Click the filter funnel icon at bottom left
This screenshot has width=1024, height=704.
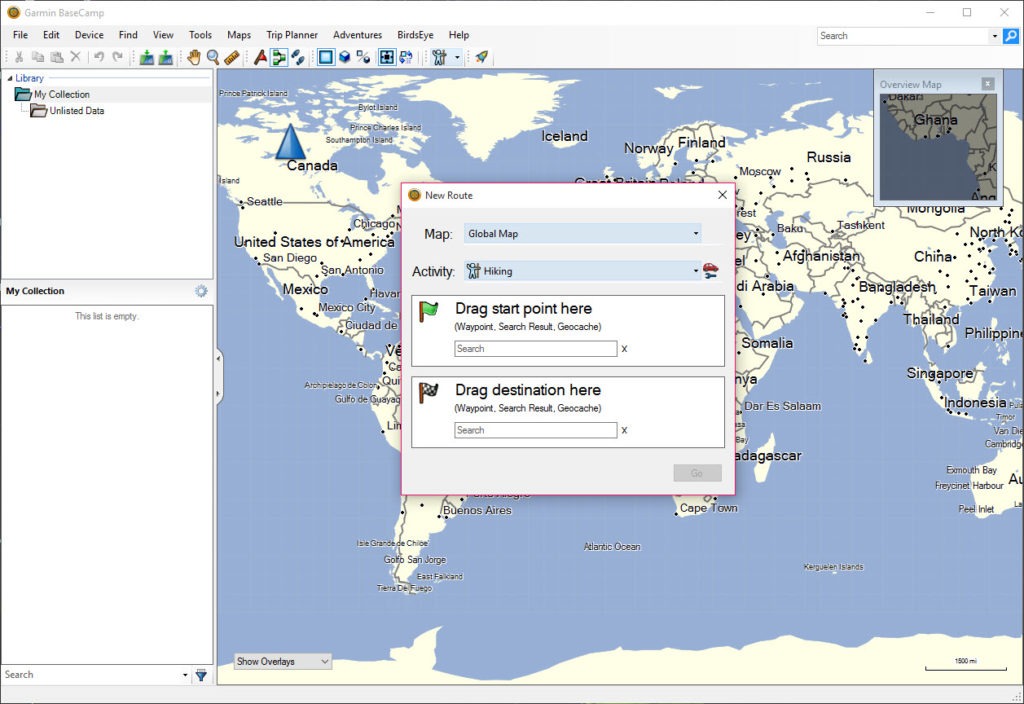coord(201,675)
